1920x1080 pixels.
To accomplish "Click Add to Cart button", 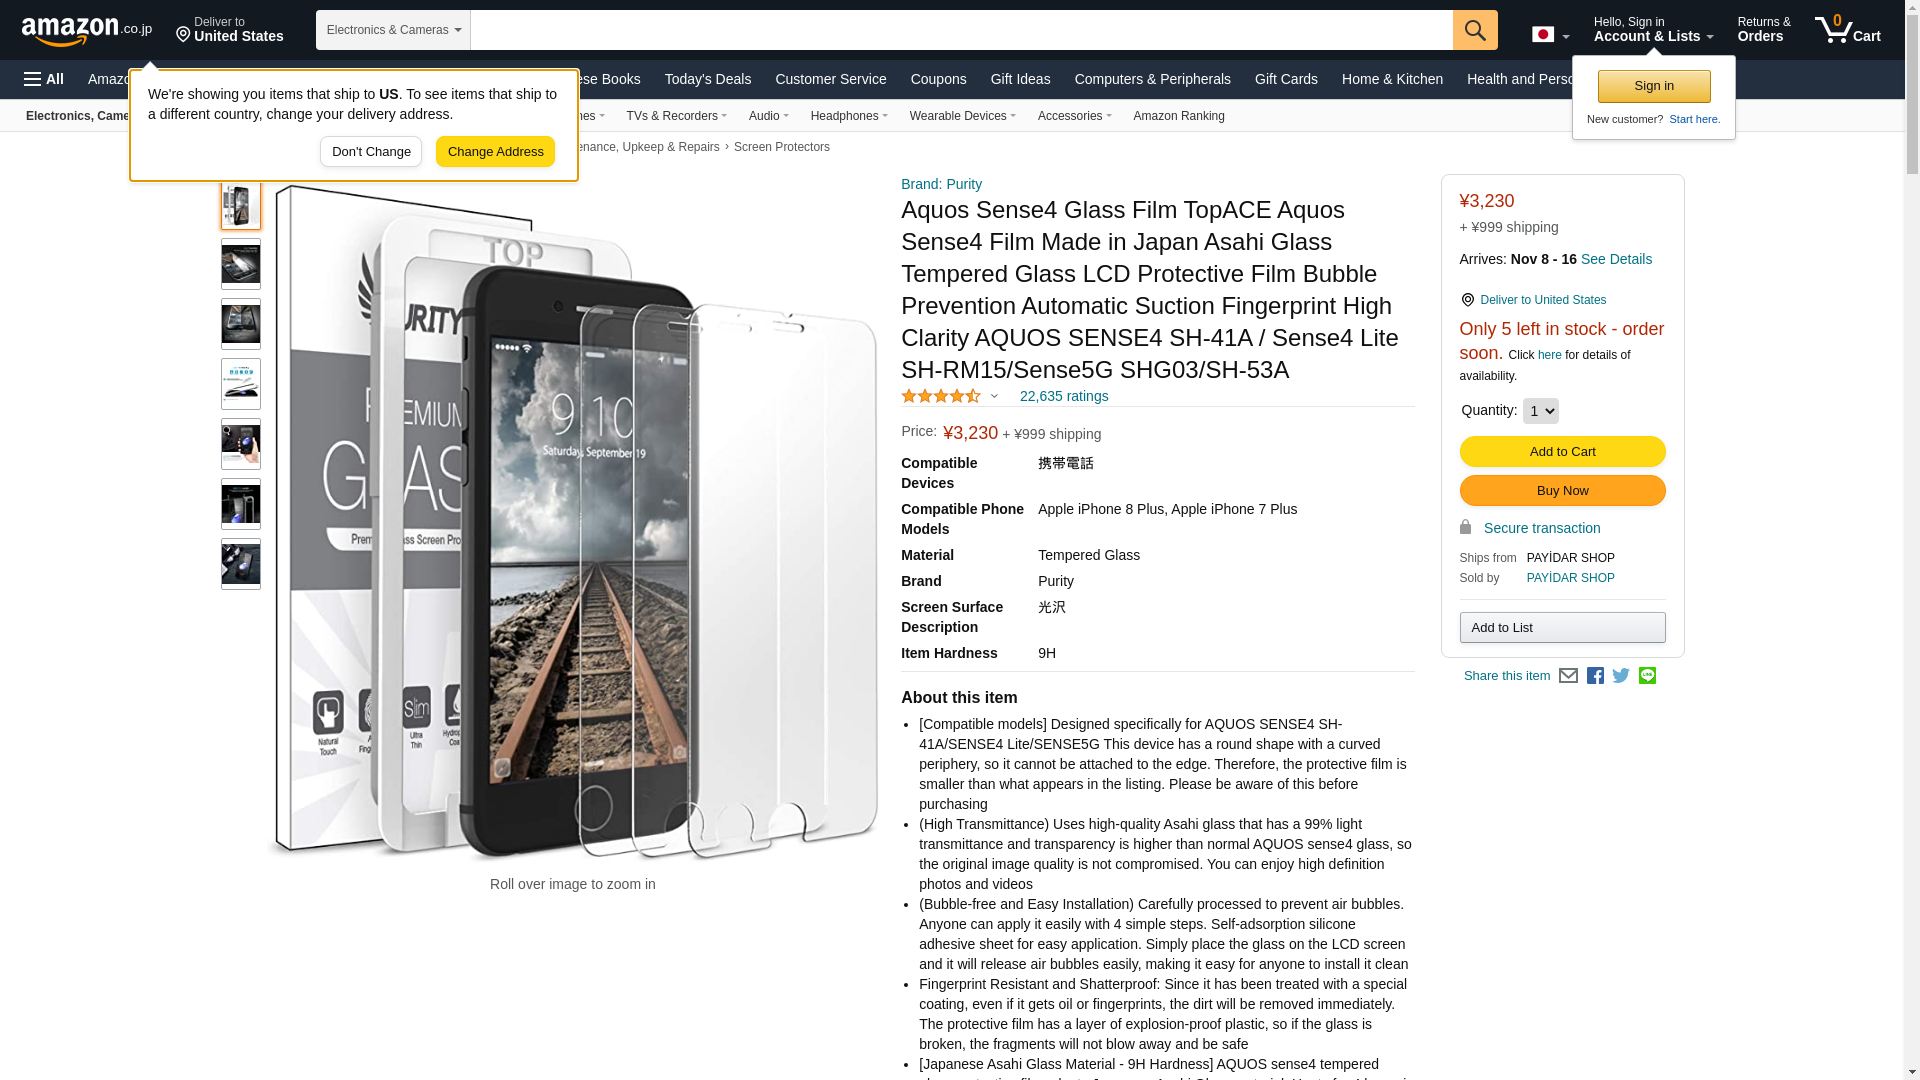I will point(1562,452).
